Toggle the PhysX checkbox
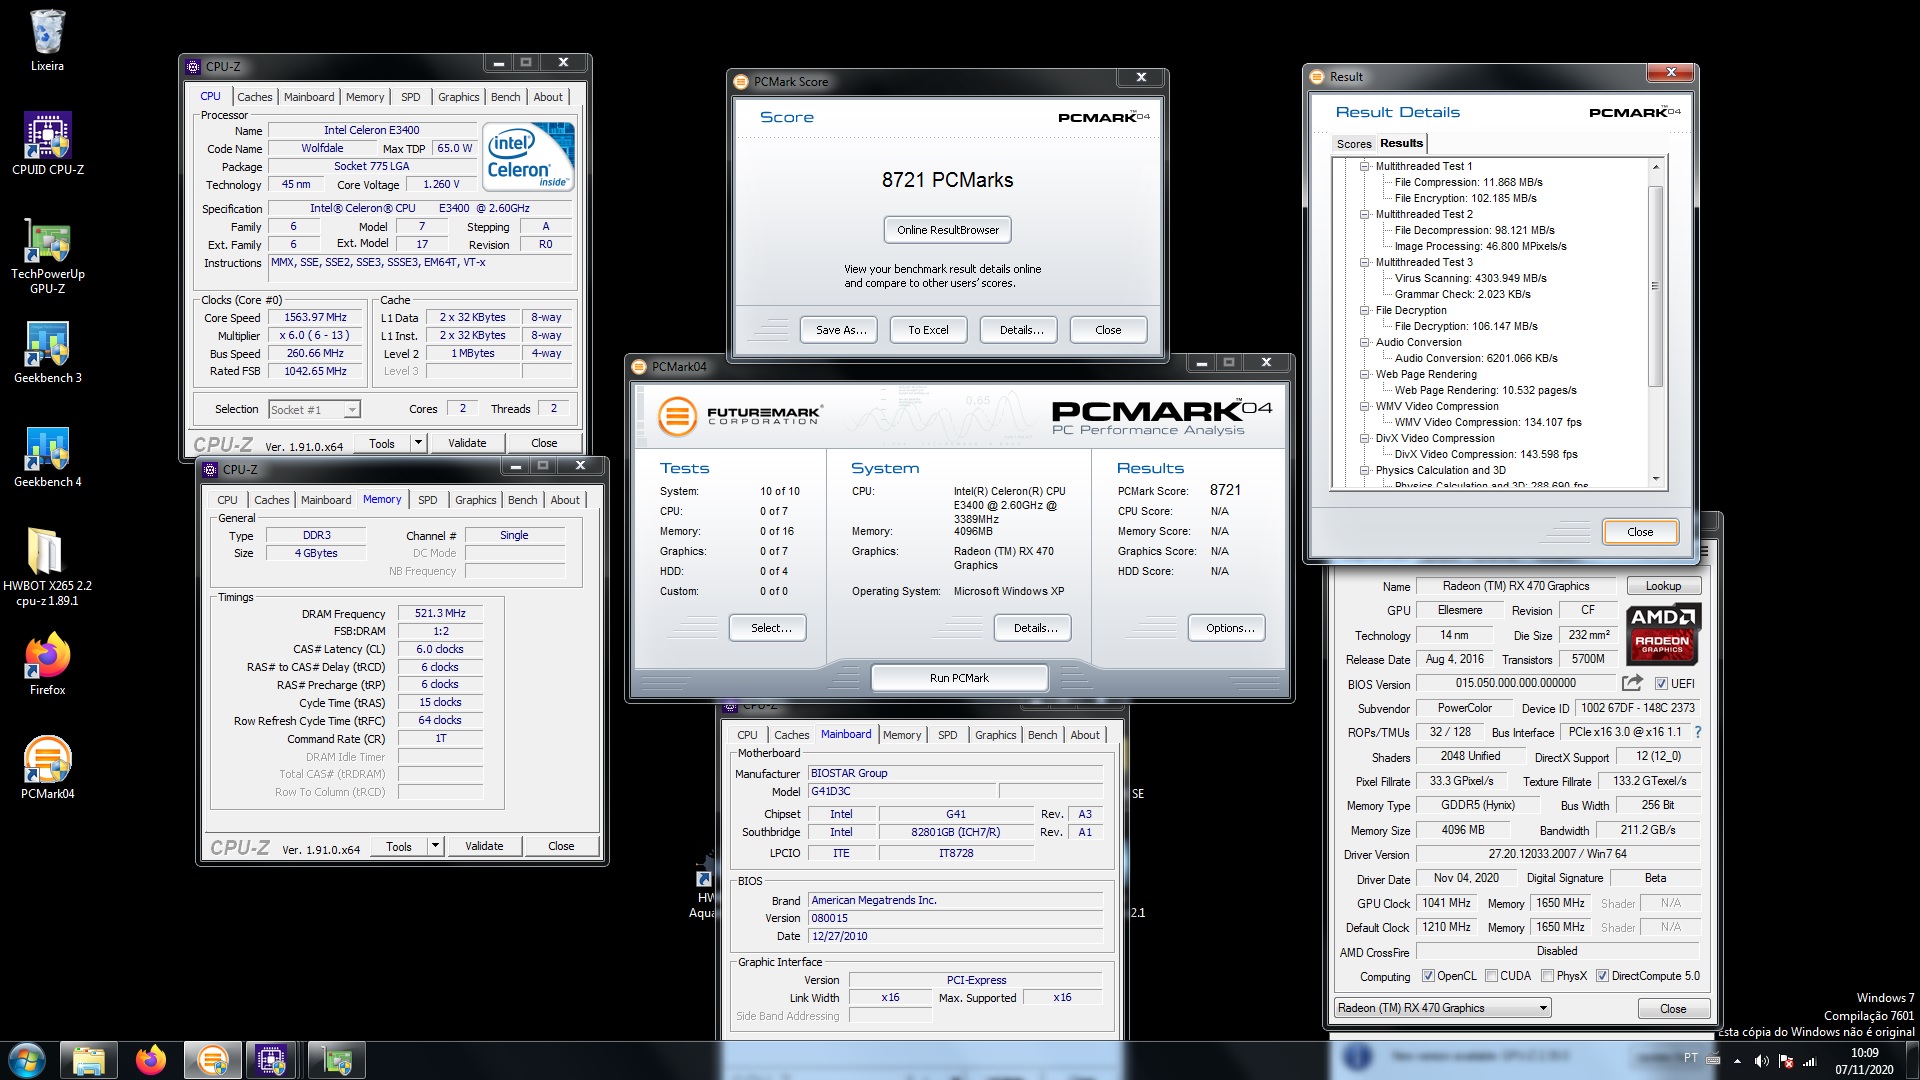 [1547, 976]
